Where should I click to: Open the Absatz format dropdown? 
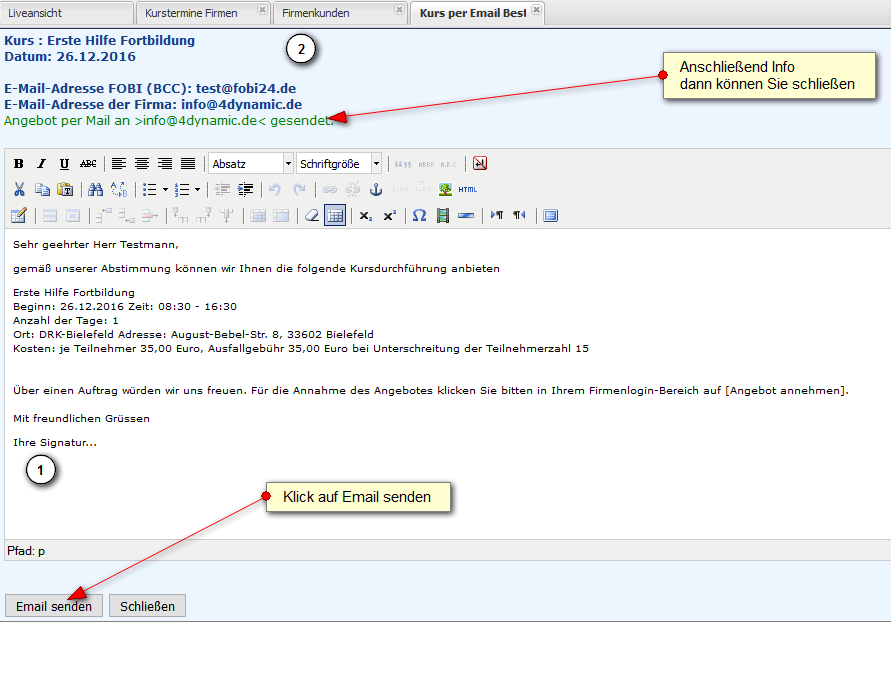pyautogui.click(x=250, y=164)
